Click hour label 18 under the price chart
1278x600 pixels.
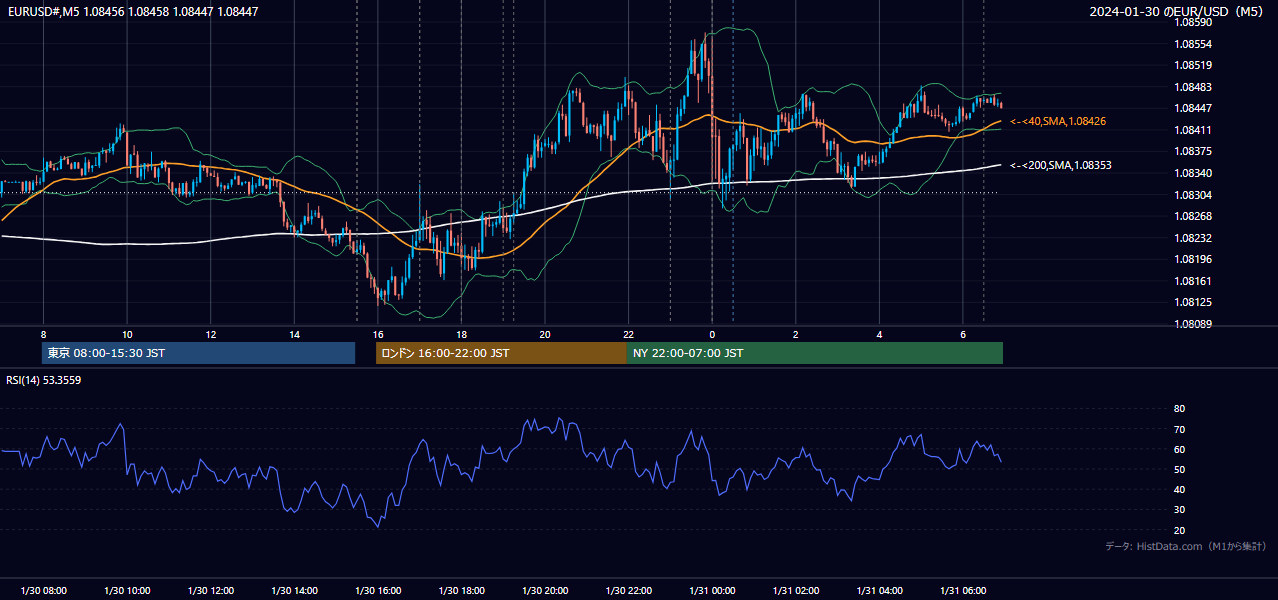461,334
